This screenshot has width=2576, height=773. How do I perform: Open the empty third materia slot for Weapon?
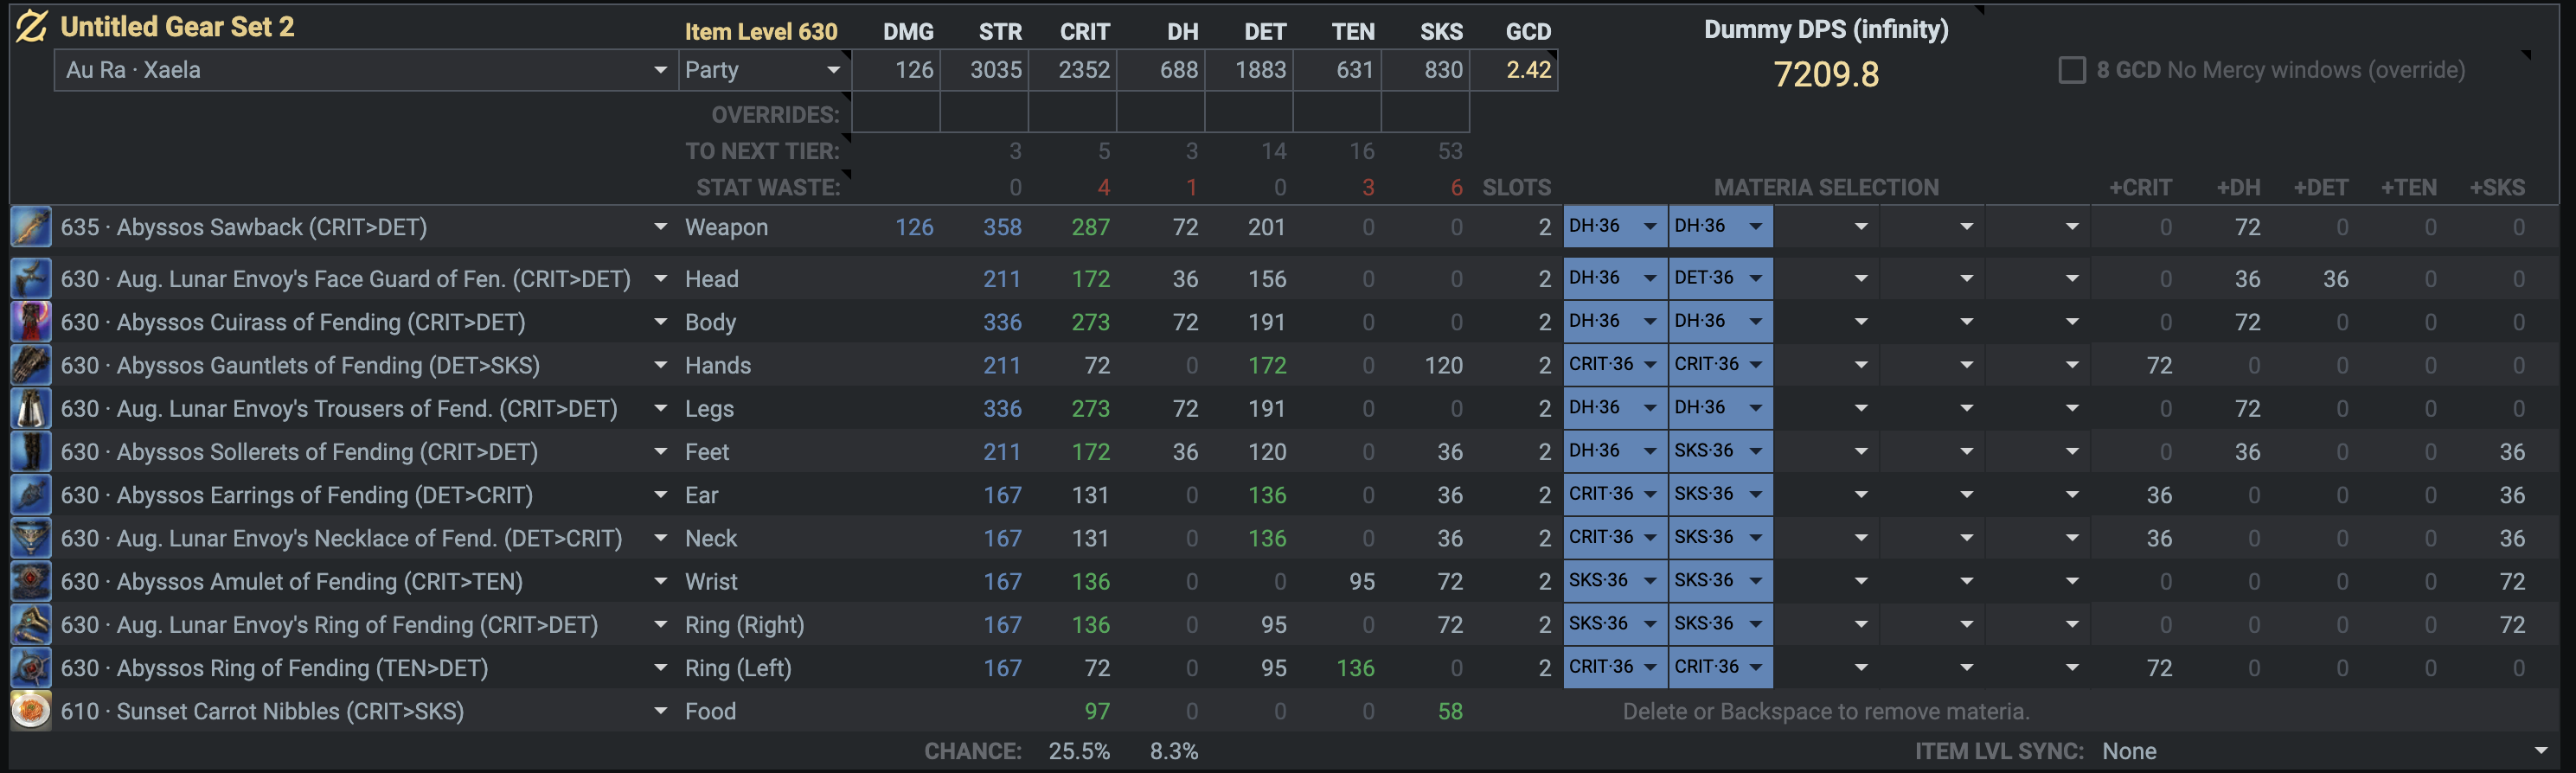[1826, 227]
